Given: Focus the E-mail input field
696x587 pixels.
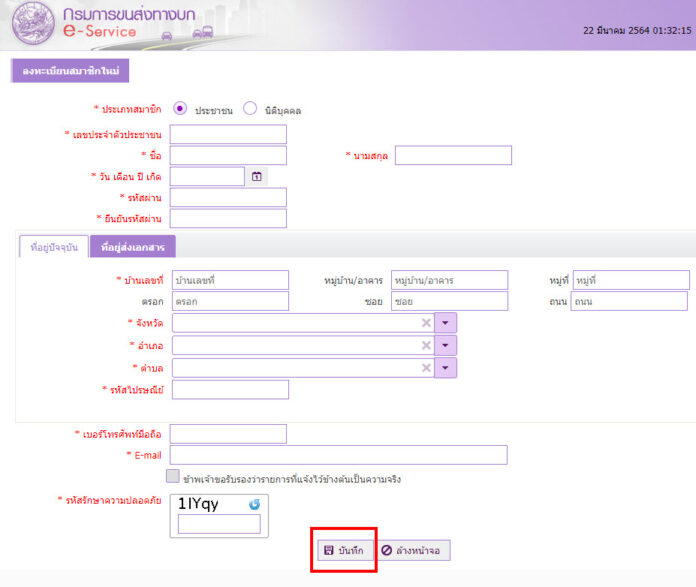Looking at the screenshot, I should tap(338, 455).
